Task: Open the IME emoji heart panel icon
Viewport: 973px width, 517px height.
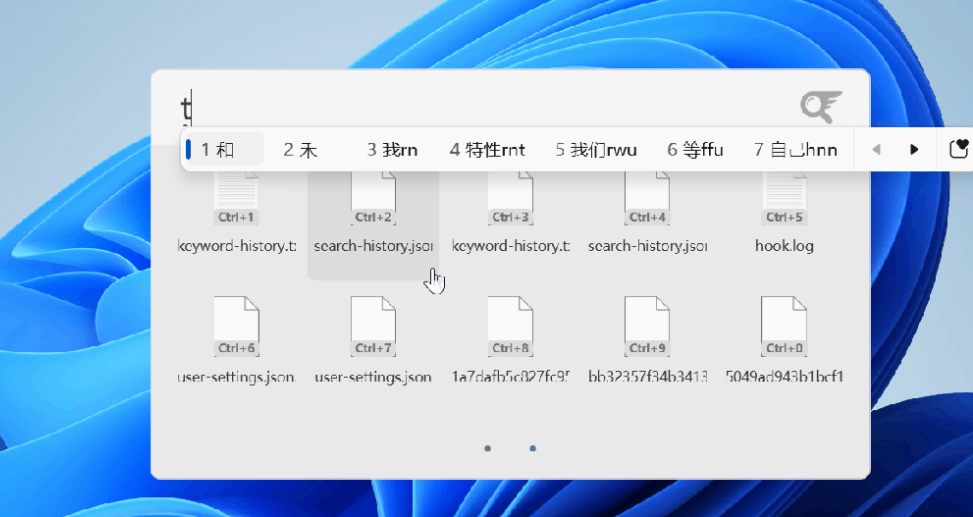Action: pos(959,149)
